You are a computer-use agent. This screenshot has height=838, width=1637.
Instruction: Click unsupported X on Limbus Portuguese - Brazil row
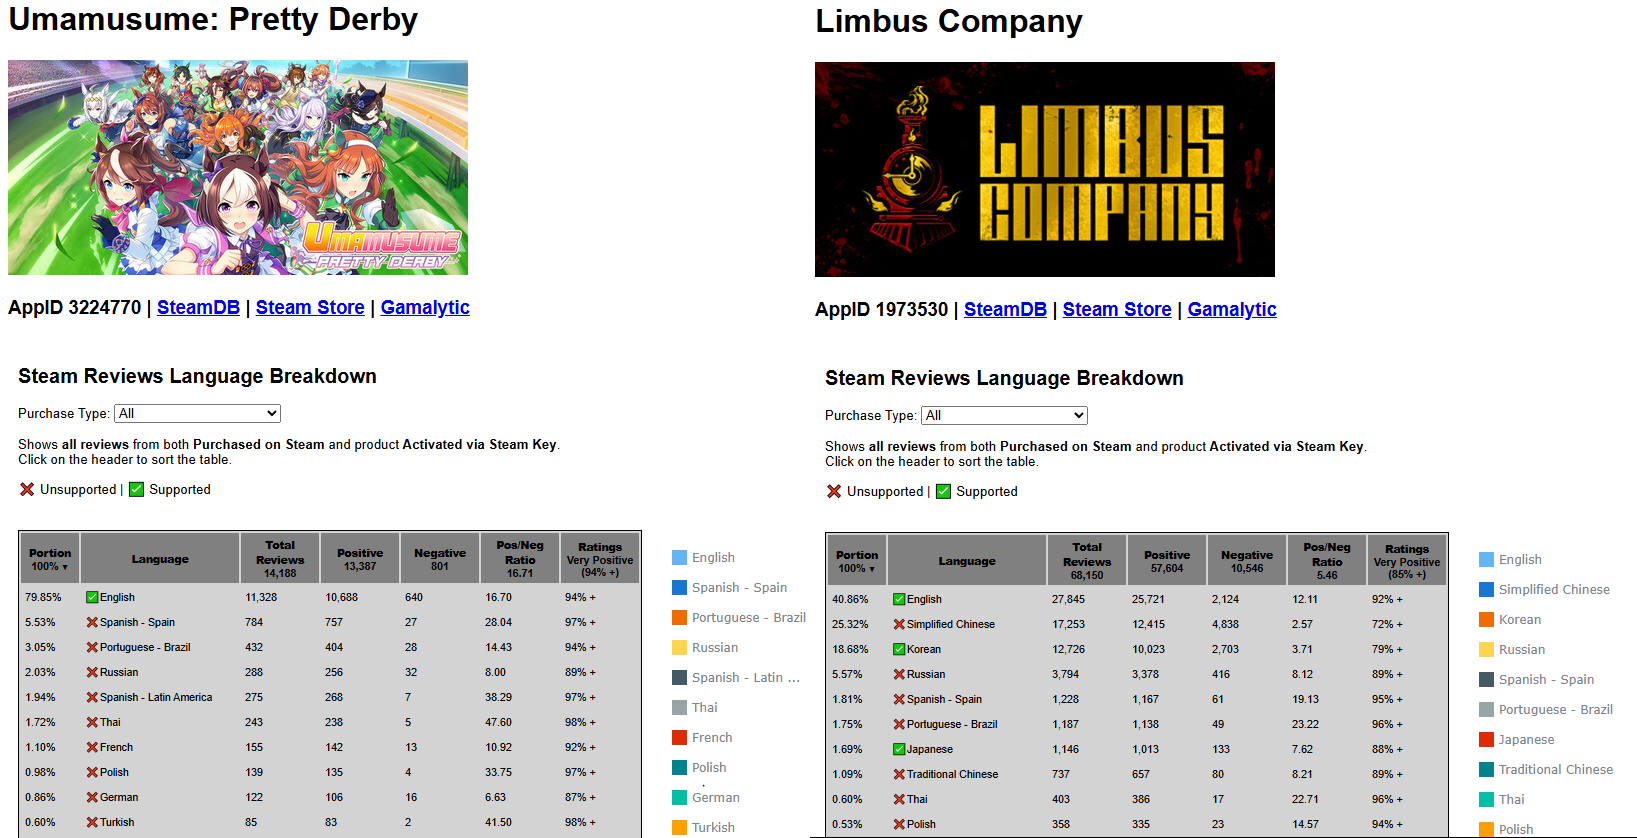click(x=899, y=724)
